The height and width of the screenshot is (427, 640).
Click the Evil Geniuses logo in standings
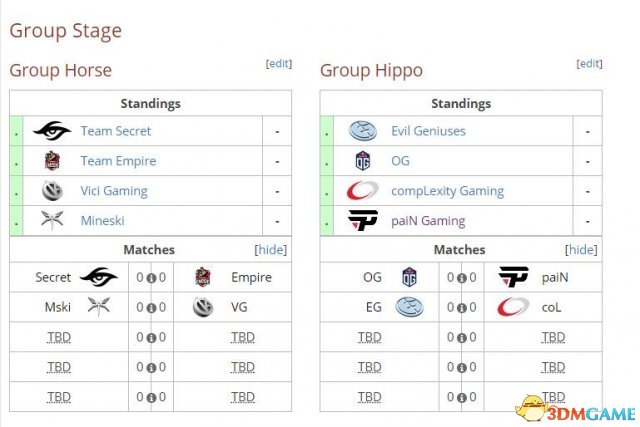click(362, 131)
